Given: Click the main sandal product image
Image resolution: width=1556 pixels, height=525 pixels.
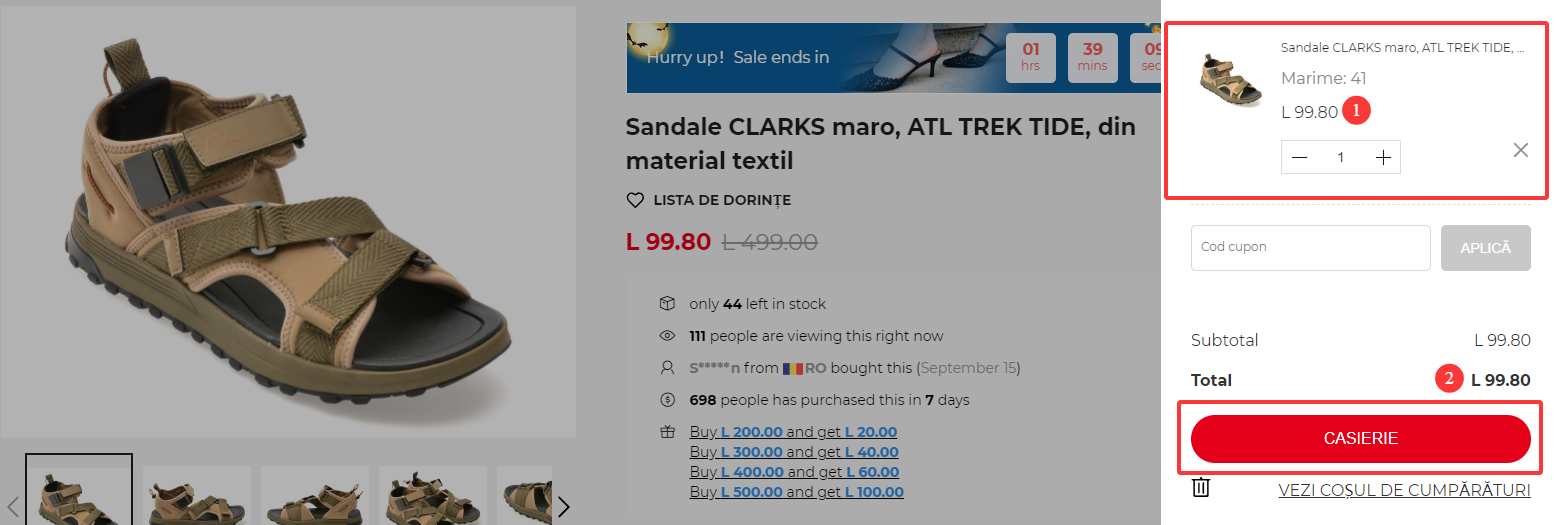Looking at the screenshot, I should coord(288,222).
